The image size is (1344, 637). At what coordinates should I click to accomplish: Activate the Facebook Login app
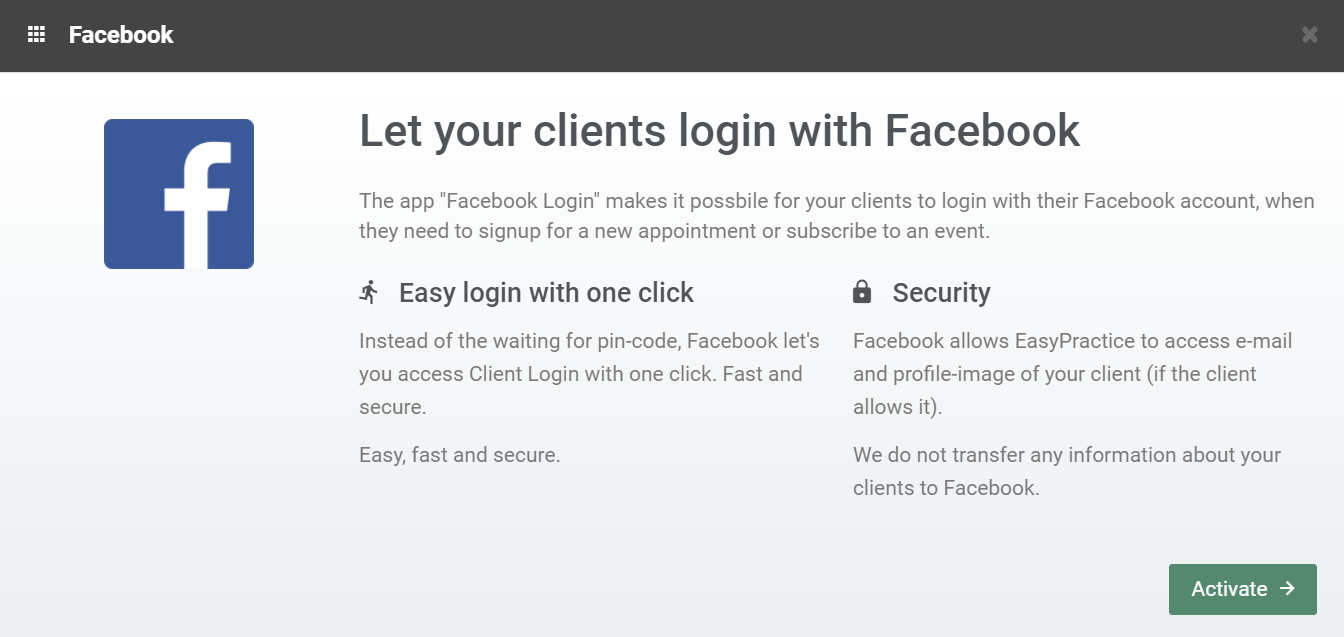(x=1242, y=589)
